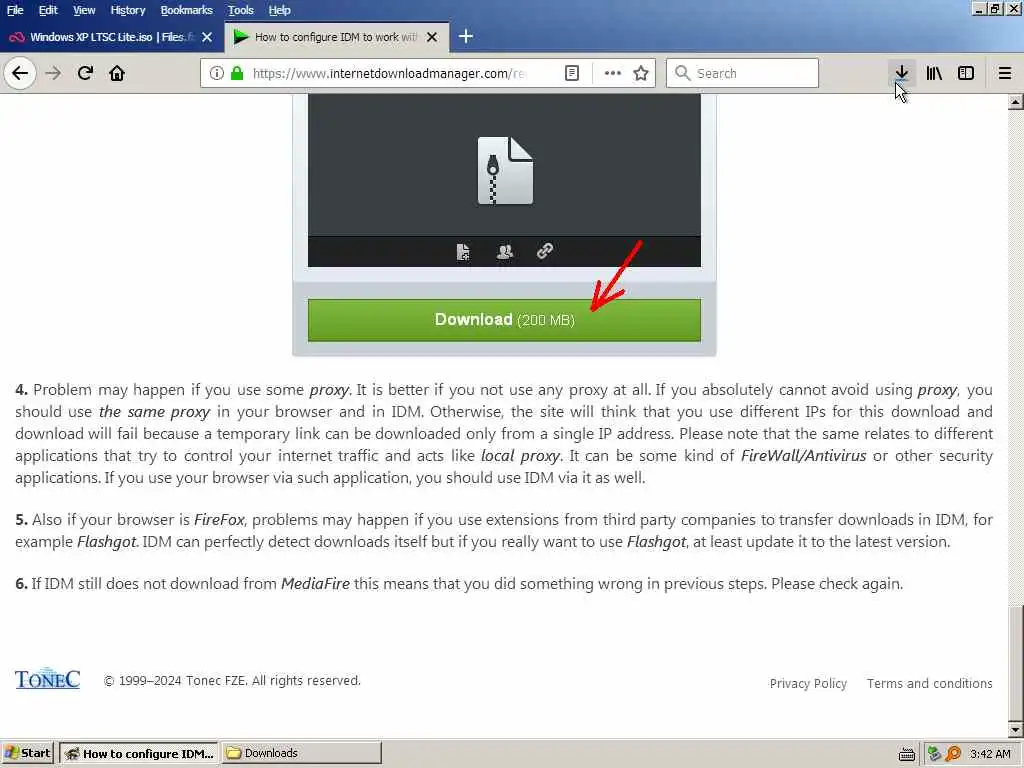Click the zip file thumbnail image
The height and width of the screenshot is (768, 1024).
click(505, 170)
